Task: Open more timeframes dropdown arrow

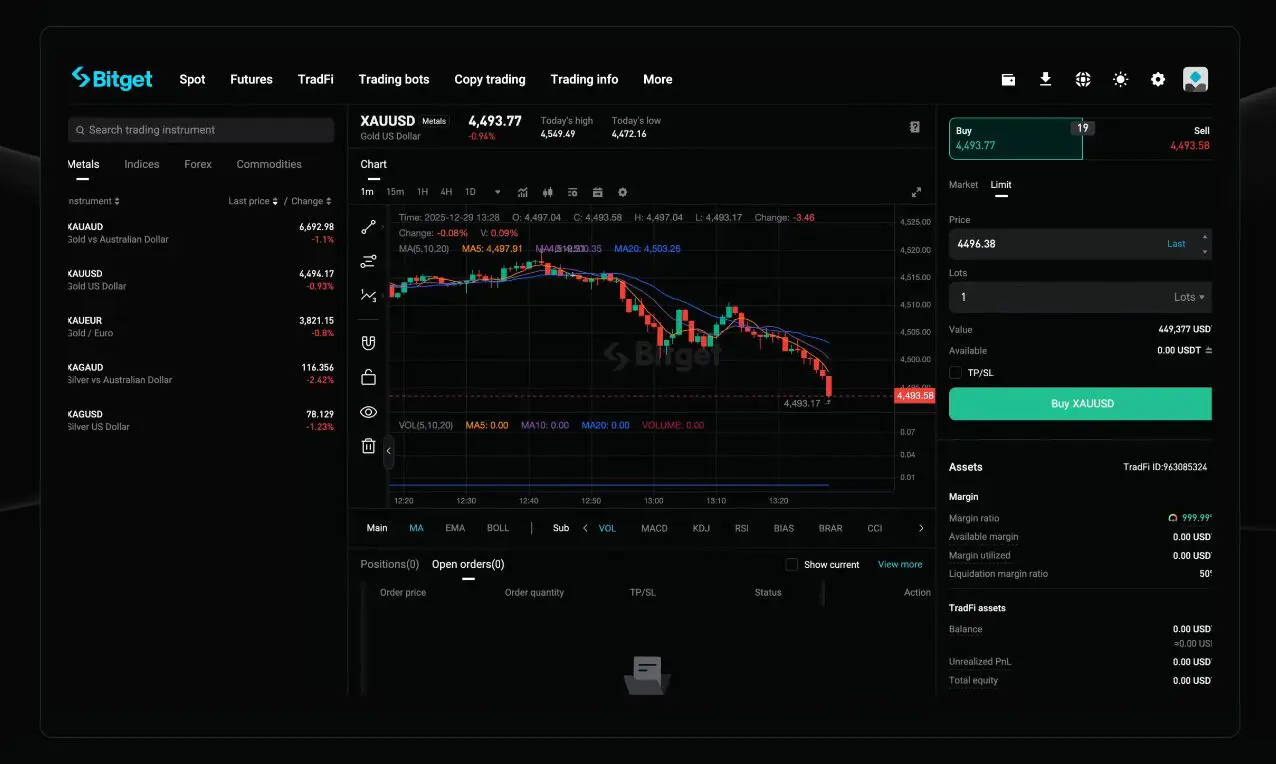Action: click(497, 192)
